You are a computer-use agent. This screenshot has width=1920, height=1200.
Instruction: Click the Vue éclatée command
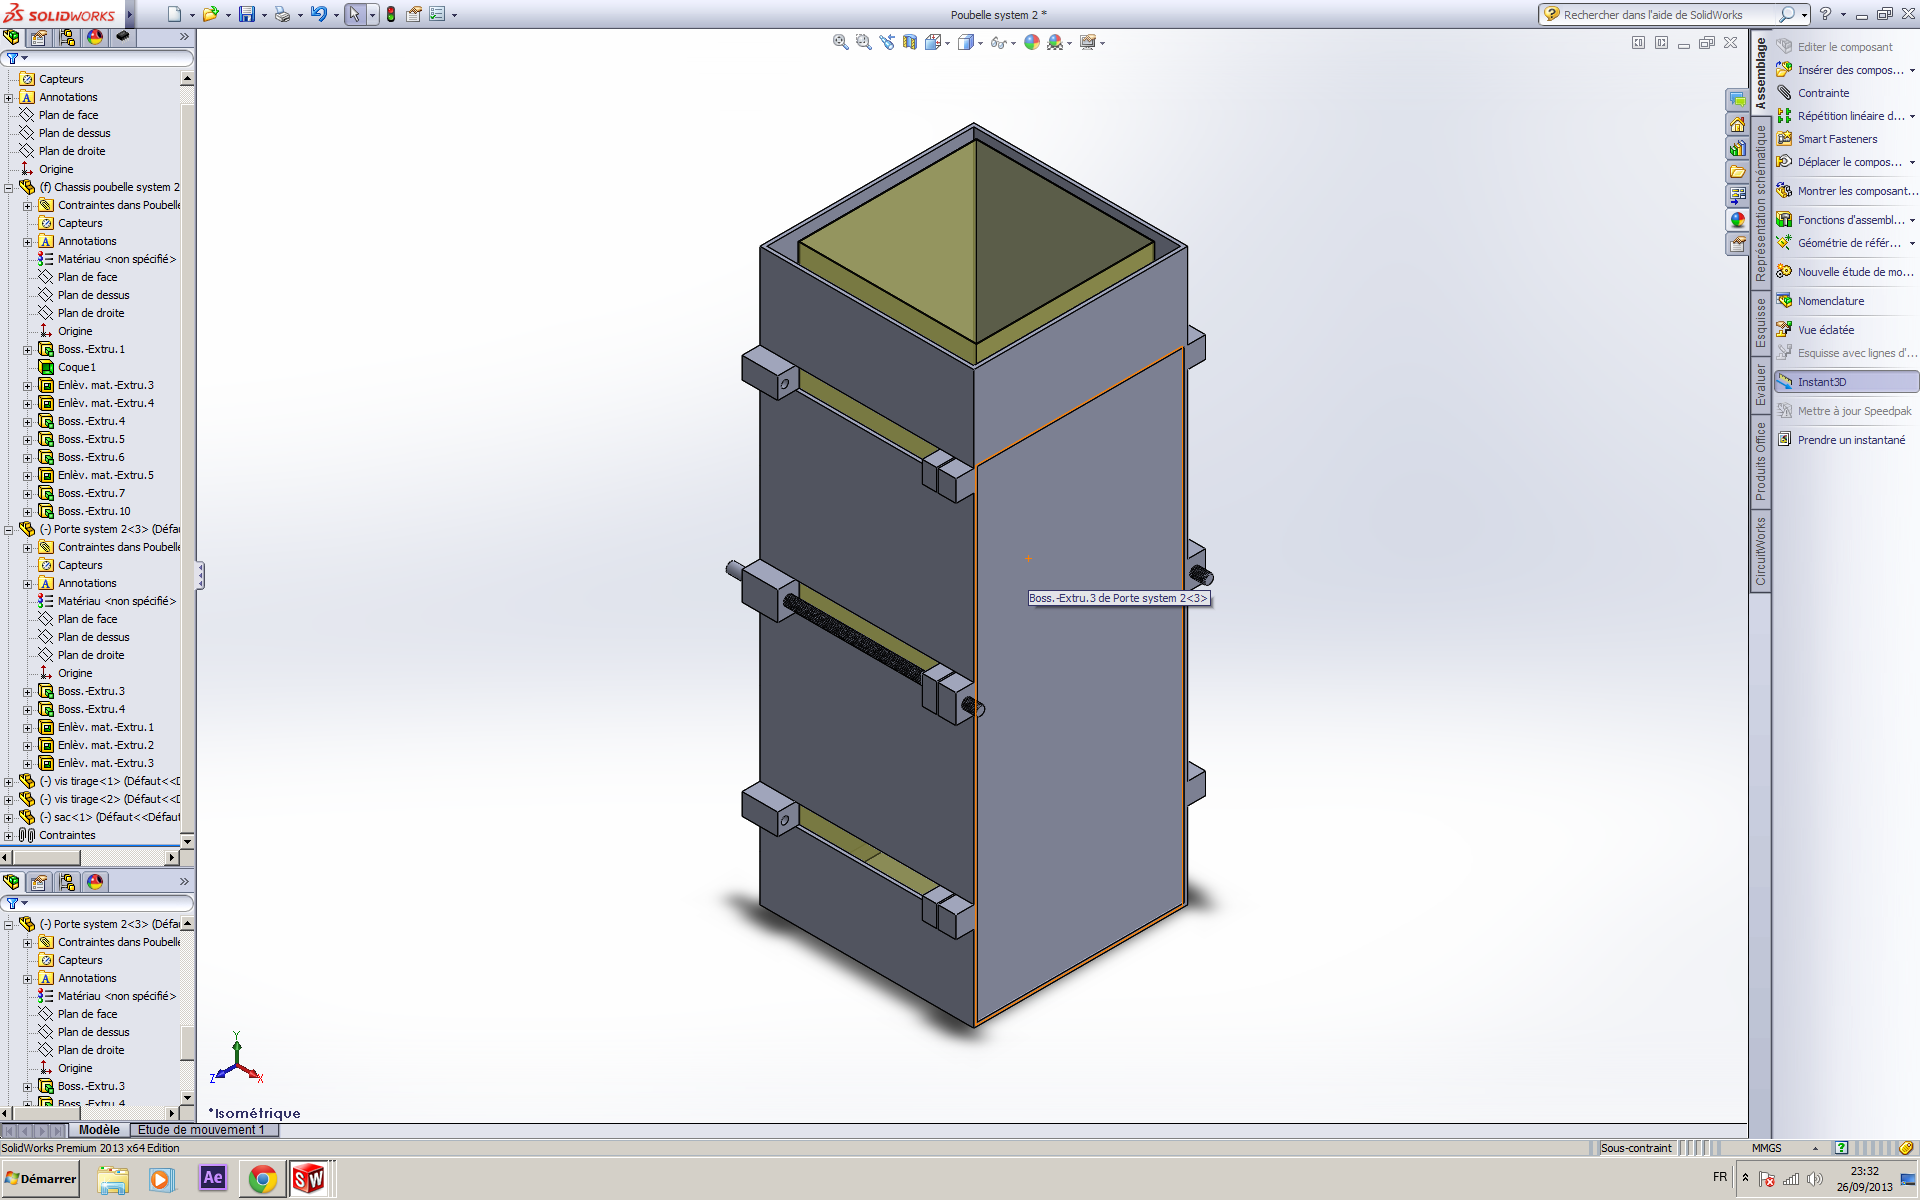pyautogui.click(x=1825, y=330)
